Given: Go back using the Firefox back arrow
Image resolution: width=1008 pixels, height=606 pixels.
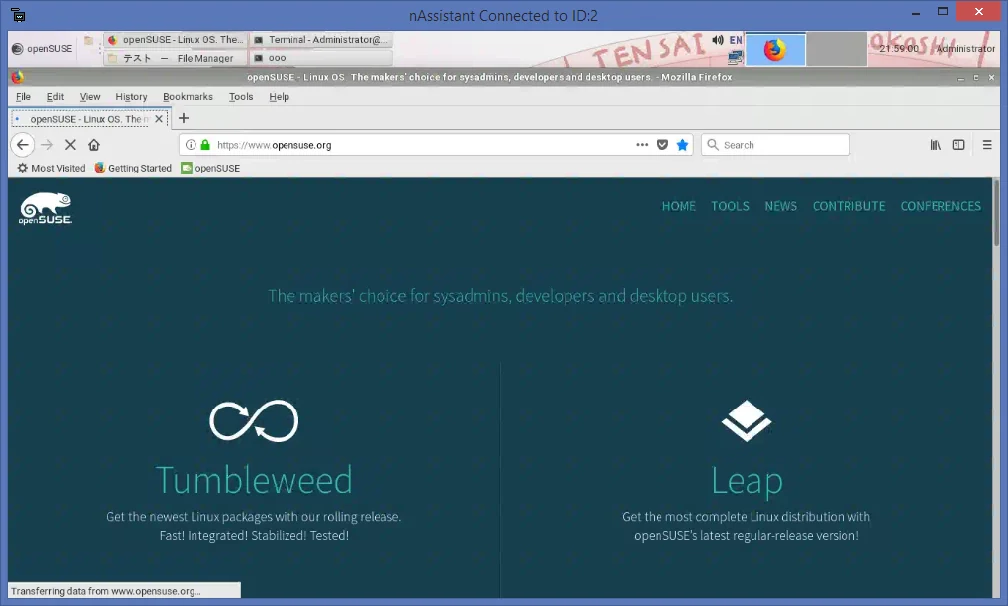Looking at the screenshot, I should 22,145.
